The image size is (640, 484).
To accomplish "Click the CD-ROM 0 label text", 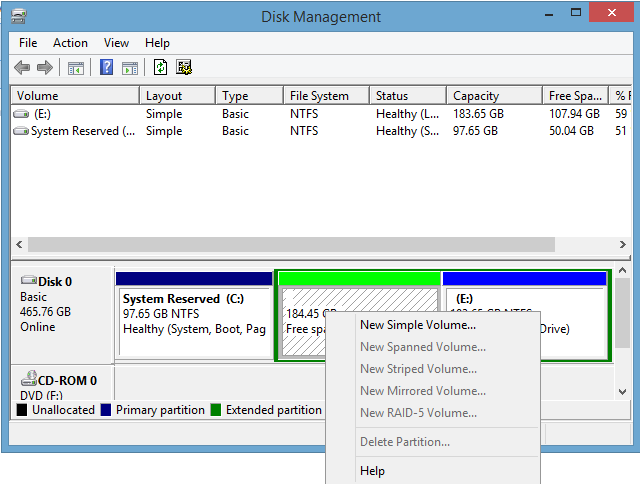I will click(67, 380).
